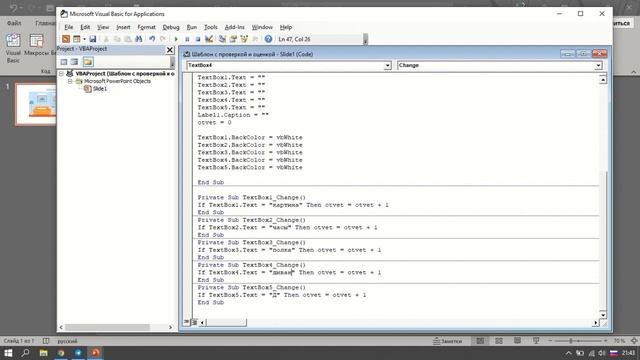
Task: Click the 'Label1.Caption' code line
Action: pos(233,115)
